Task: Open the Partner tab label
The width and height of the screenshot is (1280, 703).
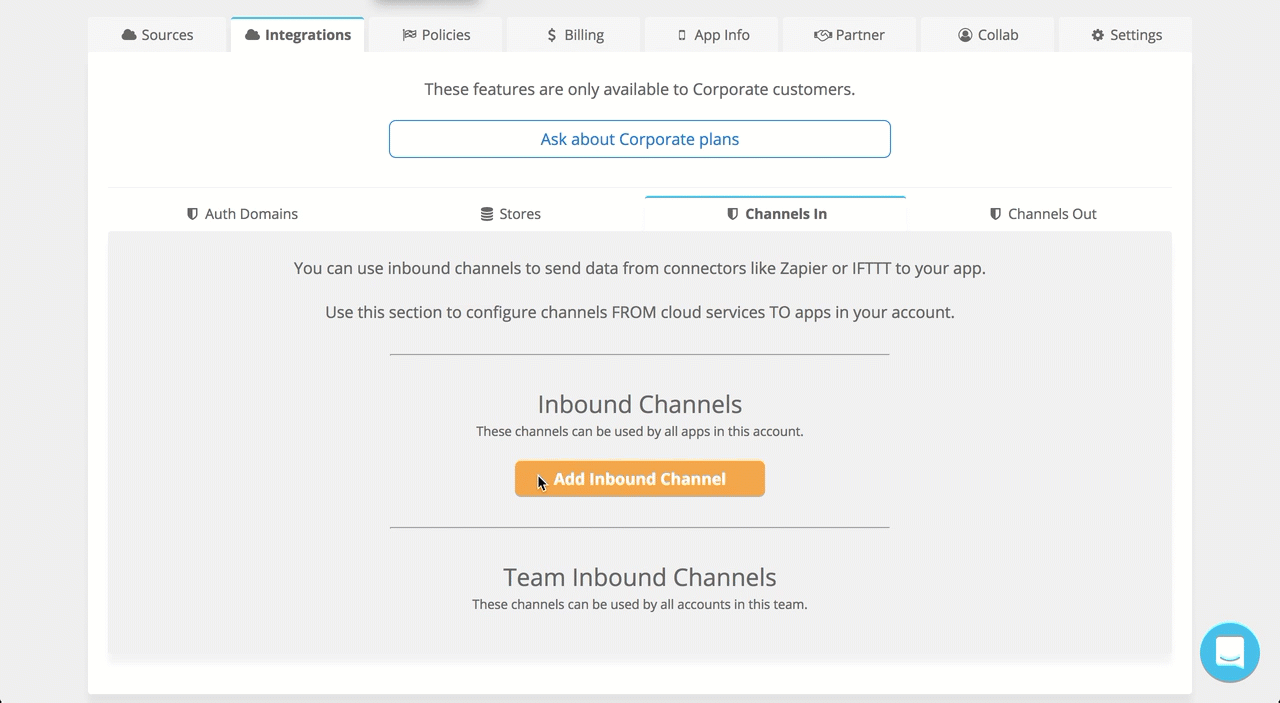Action: (x=860, y=35)
